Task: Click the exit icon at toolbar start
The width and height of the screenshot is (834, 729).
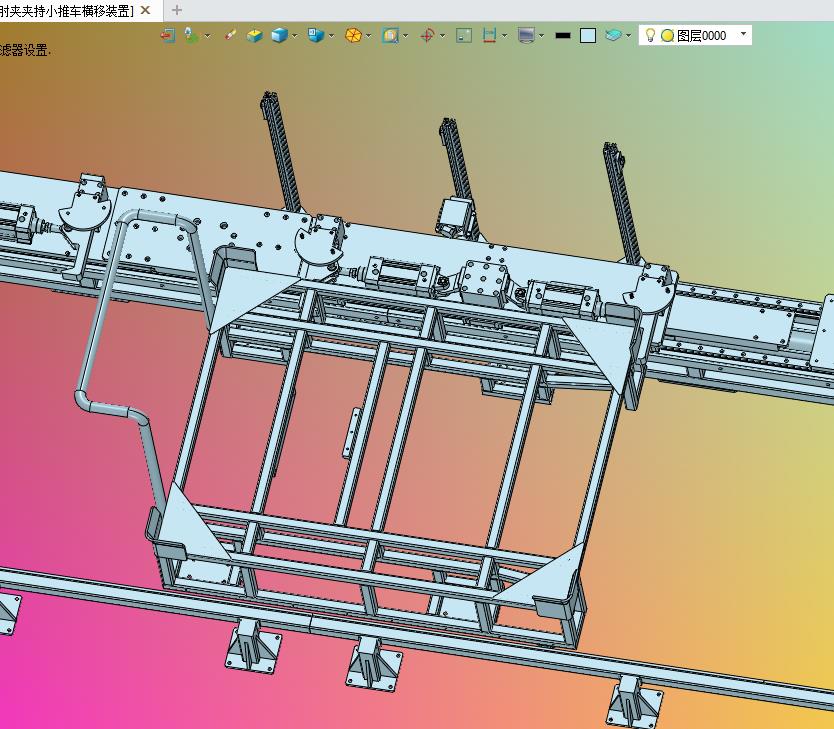Action: 168,36
